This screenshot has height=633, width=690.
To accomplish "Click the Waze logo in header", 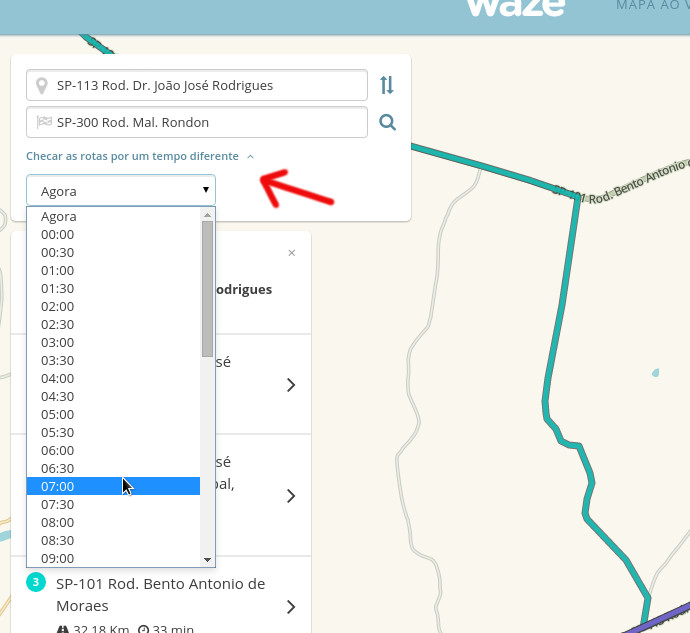I will click(x=515, y=8).
